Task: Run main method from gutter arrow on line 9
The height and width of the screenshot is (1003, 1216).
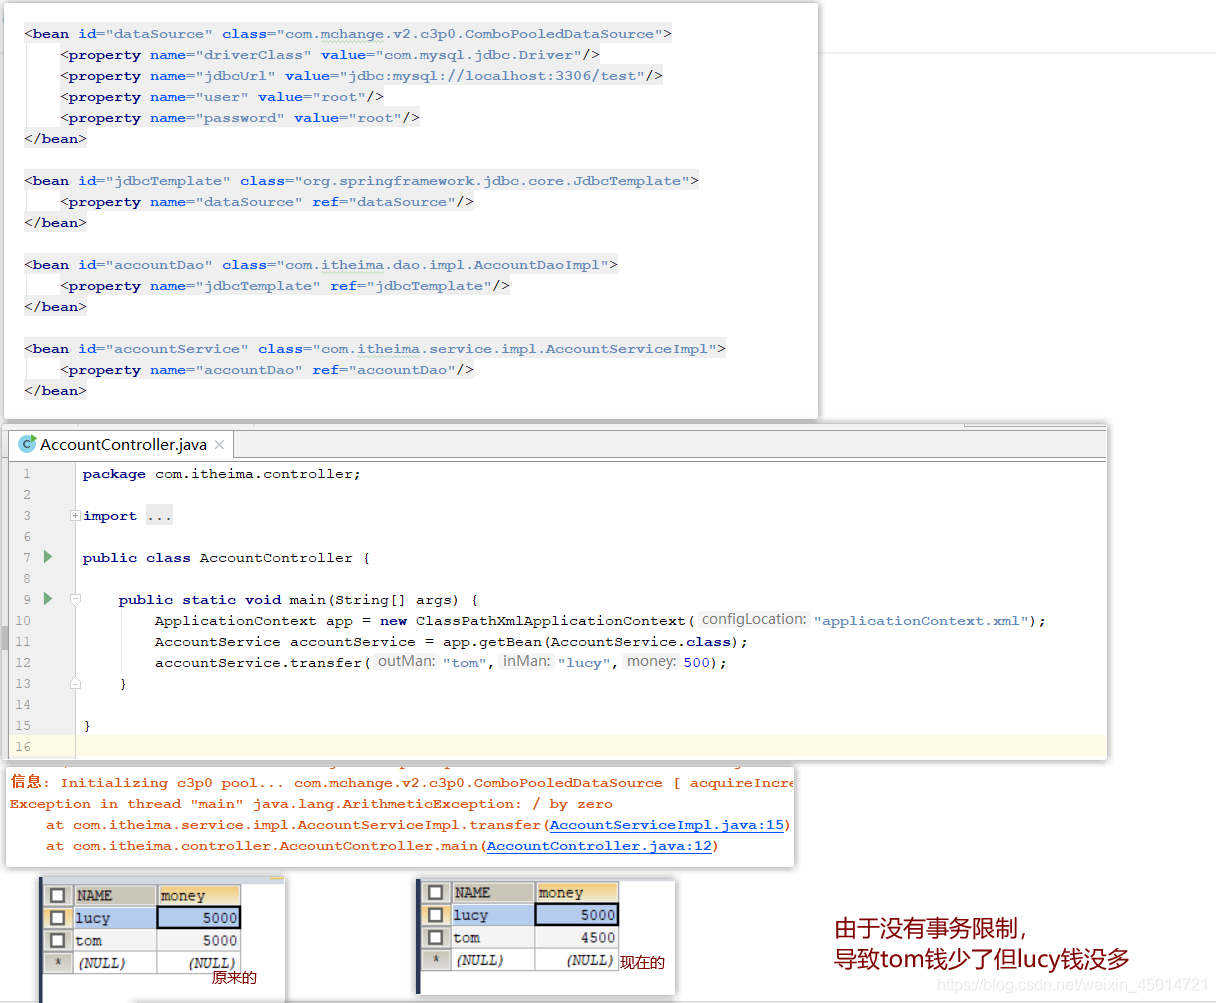Action: (47, 599)
